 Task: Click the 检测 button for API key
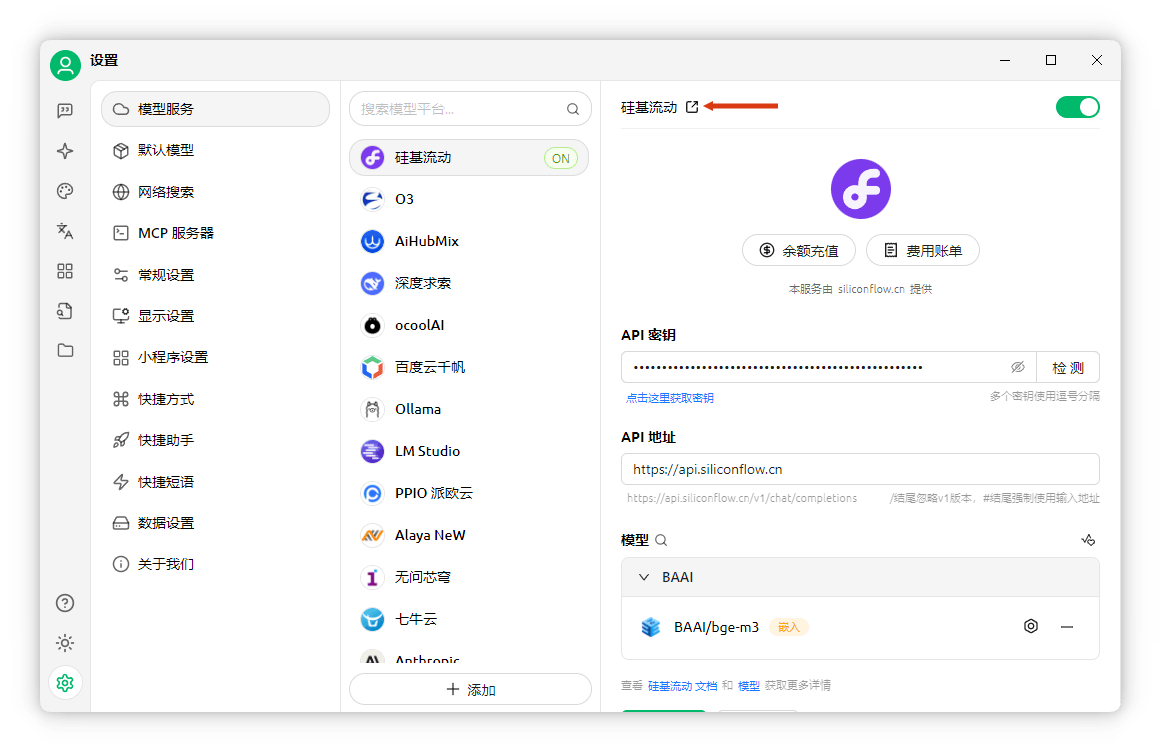pos(1068,367)
